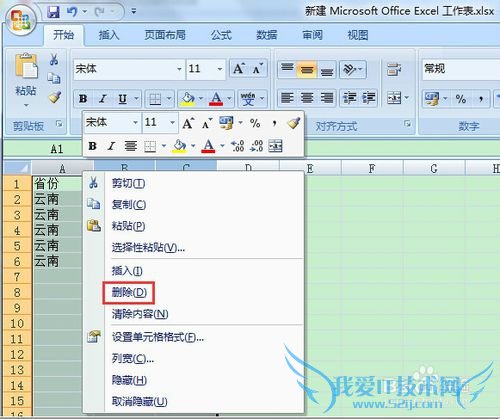The image size is (500, 419).
Task: Open the clipboard group dialog launcher
Action: pyautogui.click(x=59, y=124)
